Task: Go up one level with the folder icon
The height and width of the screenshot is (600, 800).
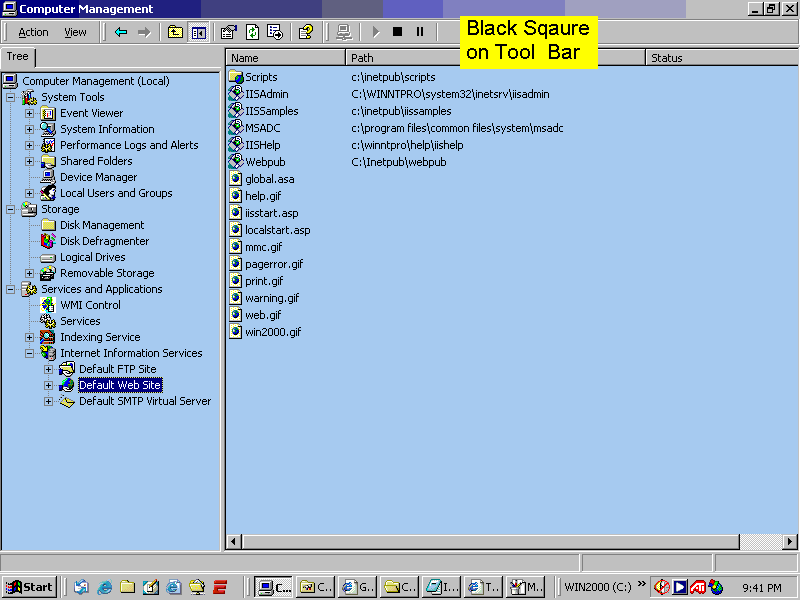Action: click(x=175, y=32)
